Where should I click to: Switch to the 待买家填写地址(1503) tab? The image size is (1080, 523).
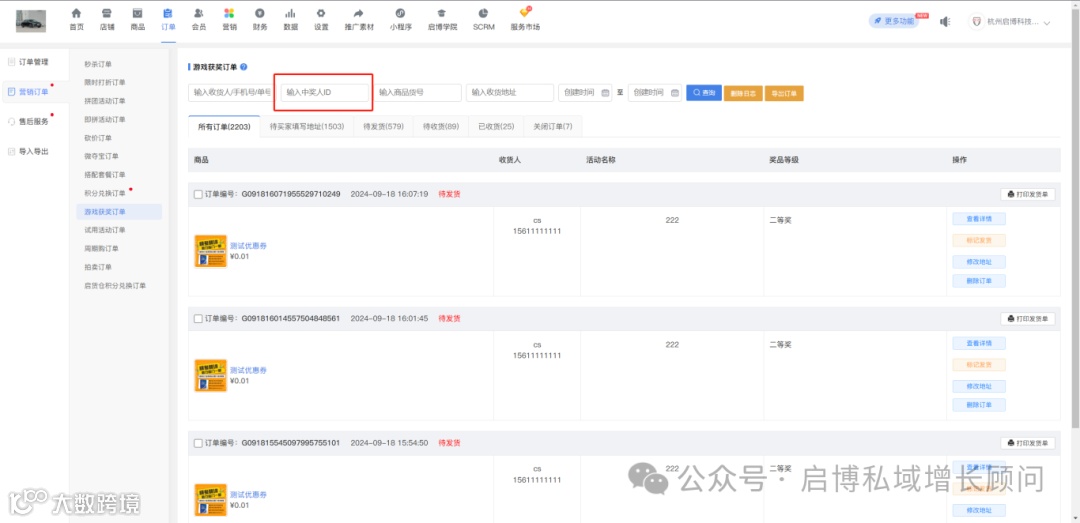307,127
